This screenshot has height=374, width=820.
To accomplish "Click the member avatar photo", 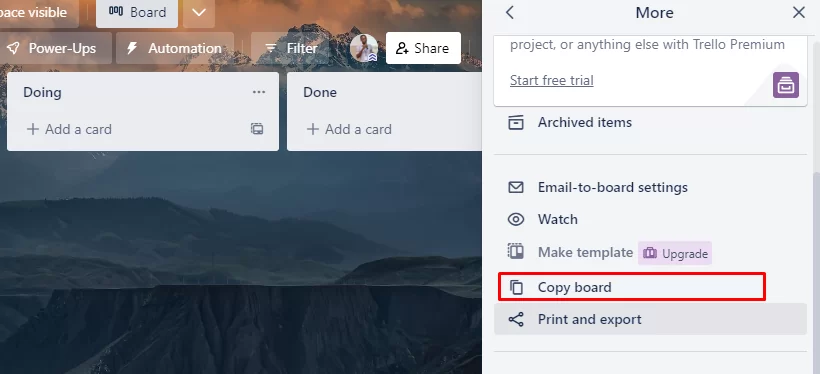I will click(x=364, y=48).
